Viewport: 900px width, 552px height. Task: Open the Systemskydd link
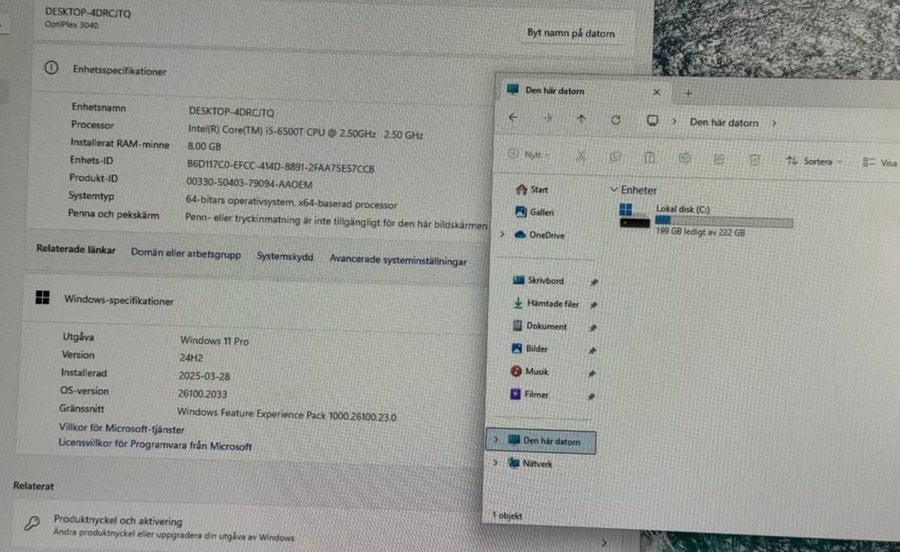[284, 256]
